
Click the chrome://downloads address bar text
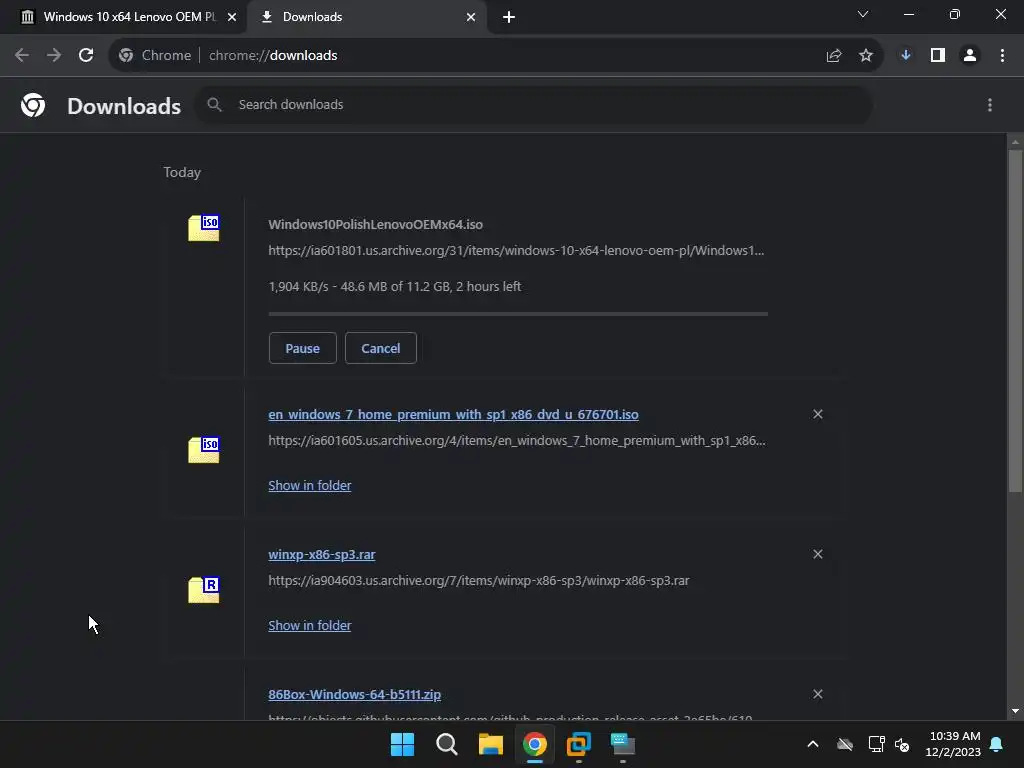pos(273,56)
